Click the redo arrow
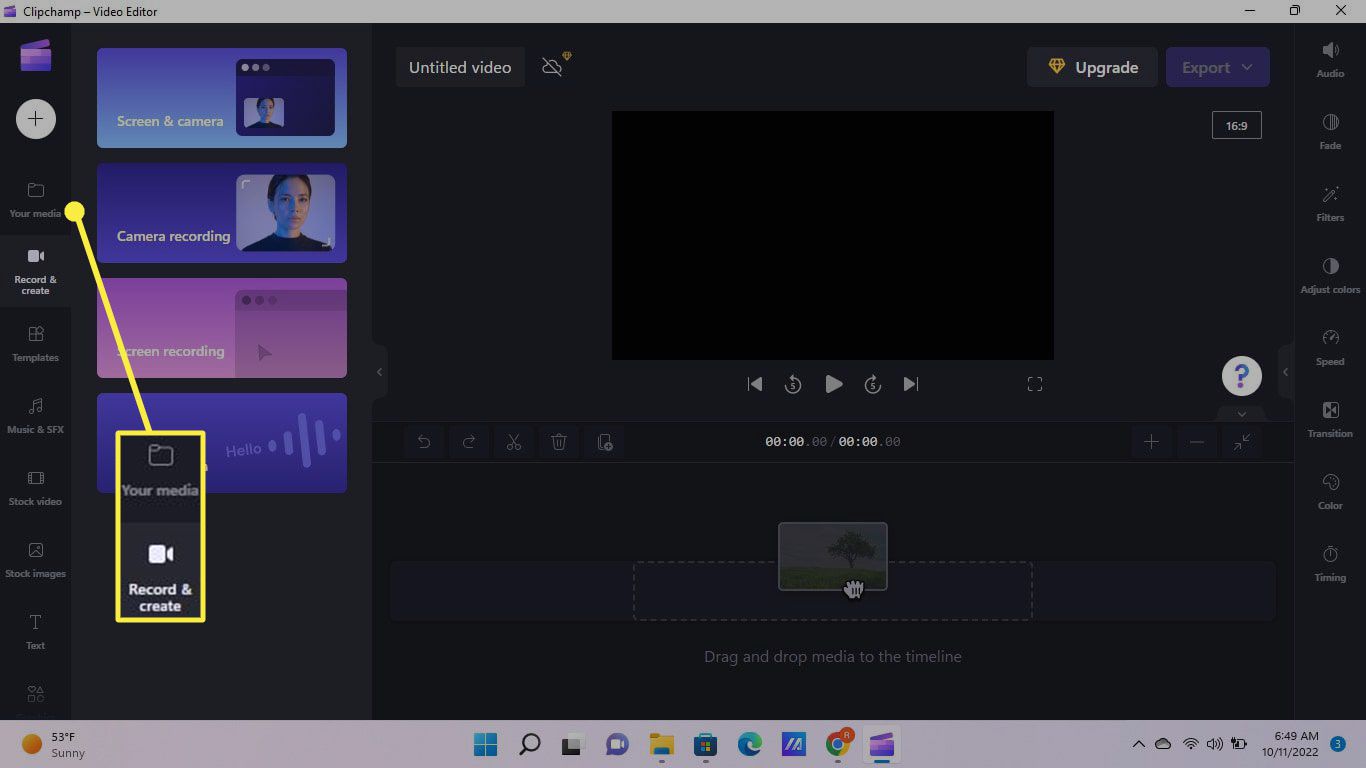The height and width of the screenshot is (768, 1366). coord(469,442)
